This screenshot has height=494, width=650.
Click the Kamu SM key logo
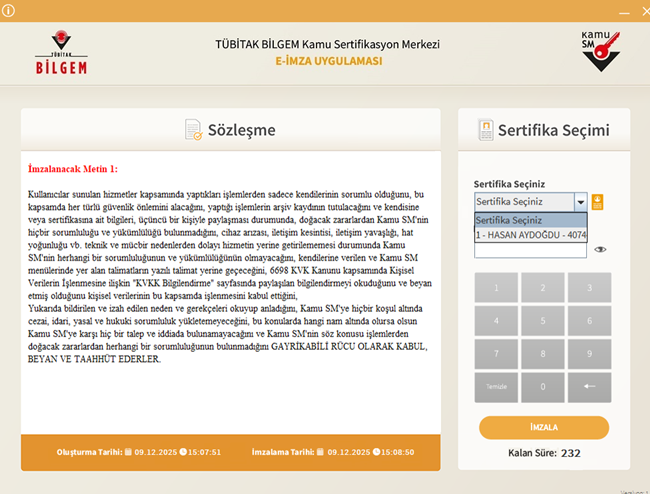[601, 51]
